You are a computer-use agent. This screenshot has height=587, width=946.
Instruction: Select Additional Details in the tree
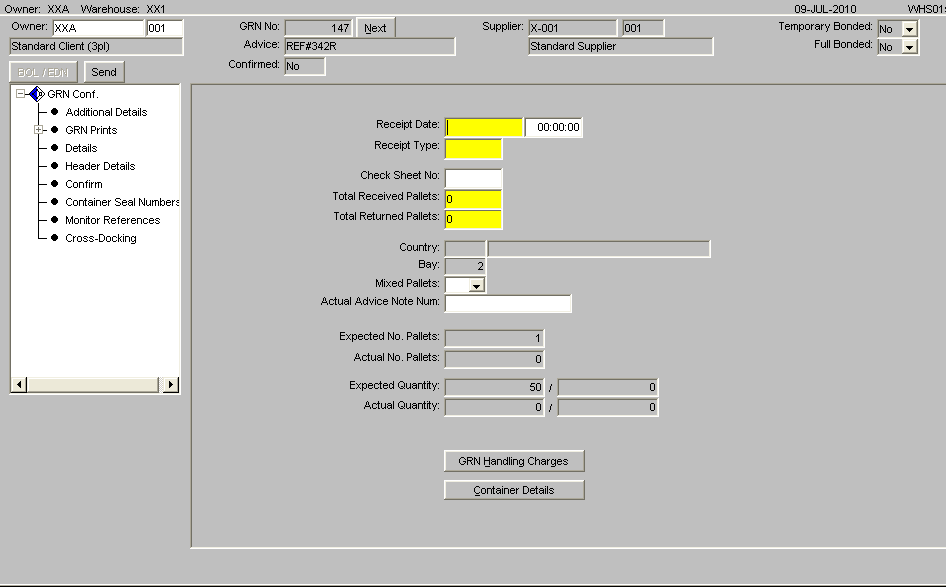tap(106, 112)
